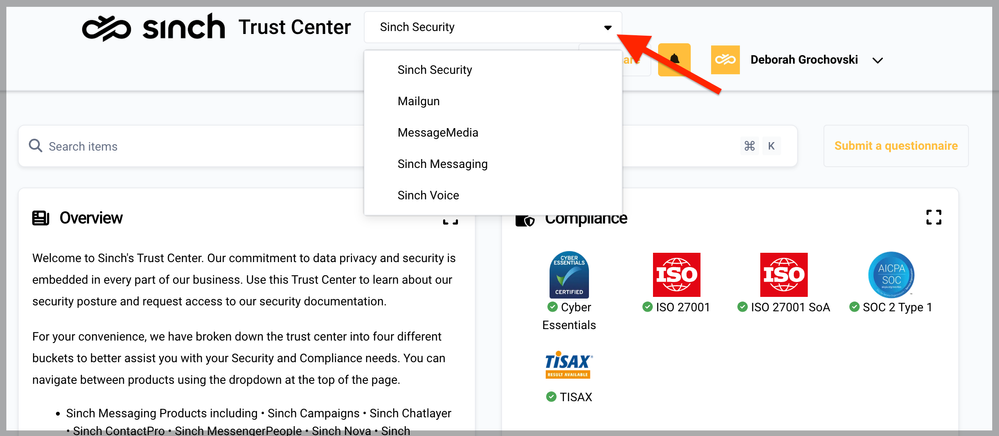Select Mailgun from the list
The image size is (999, 436).
coord(493,101)
